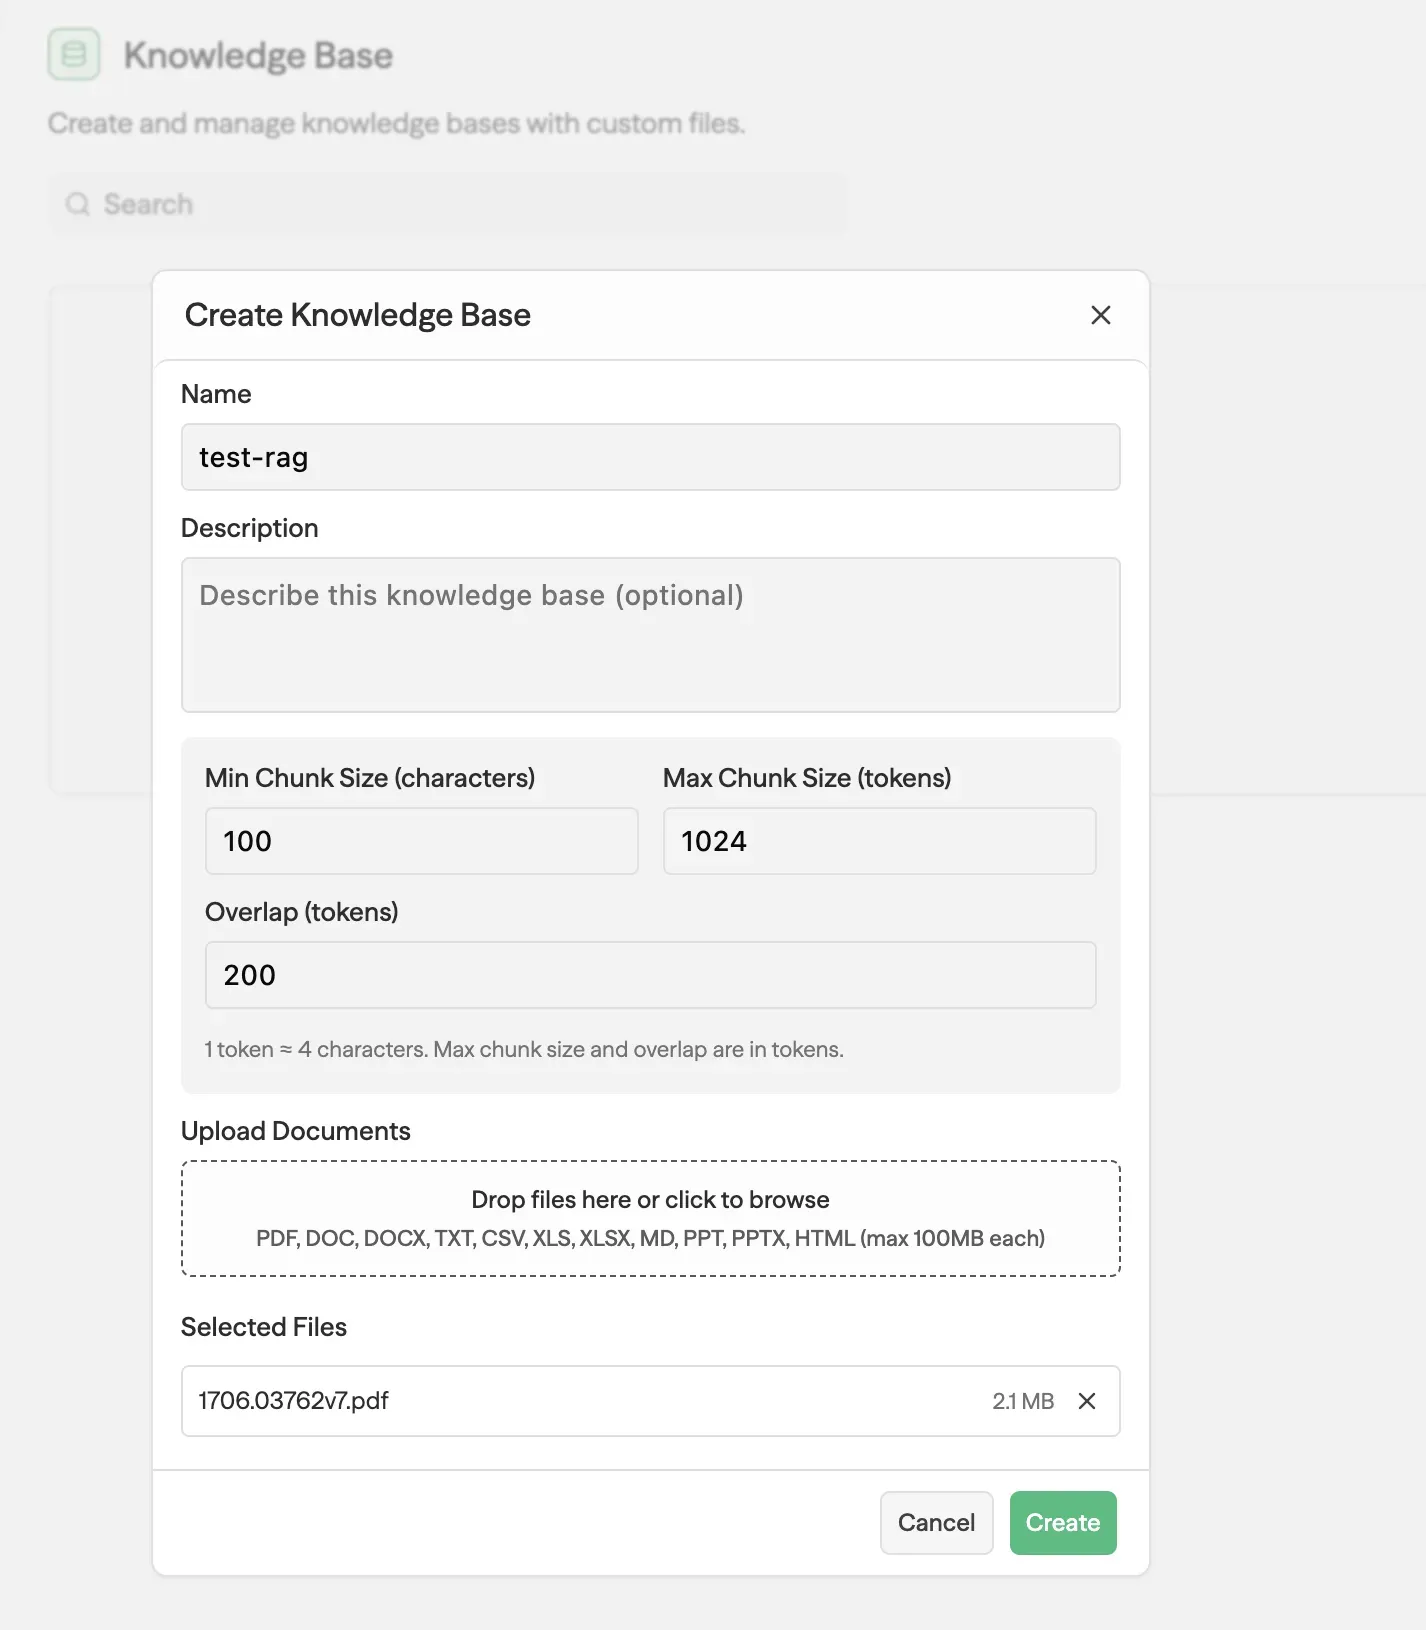This screenshot has width=1426, height=1630.
Task: Click the token-to-characters helper note
Action: (x=524, y=1050)
